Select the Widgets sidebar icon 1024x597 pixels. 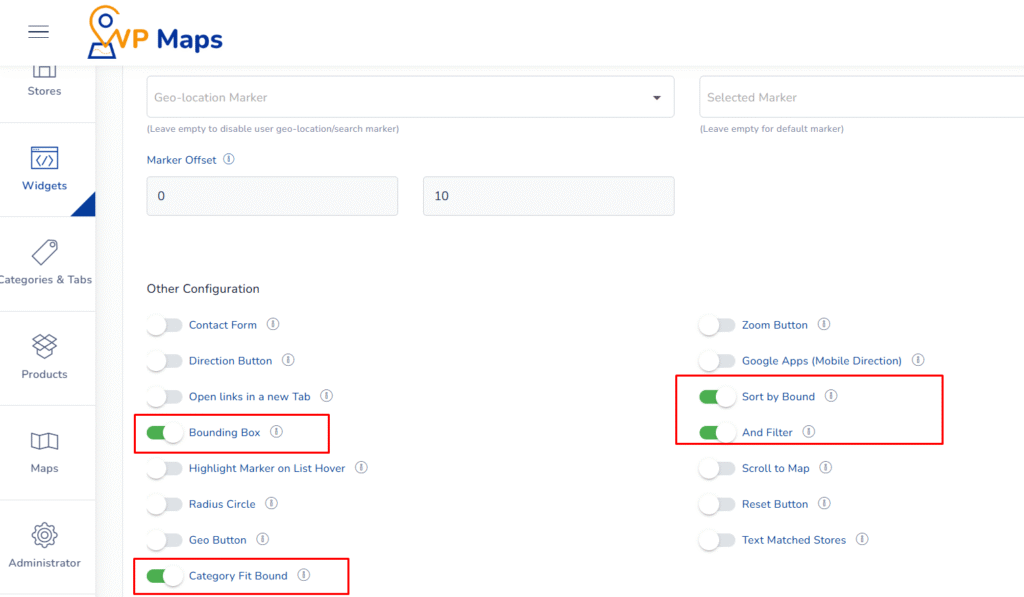(x=44, y=170)
